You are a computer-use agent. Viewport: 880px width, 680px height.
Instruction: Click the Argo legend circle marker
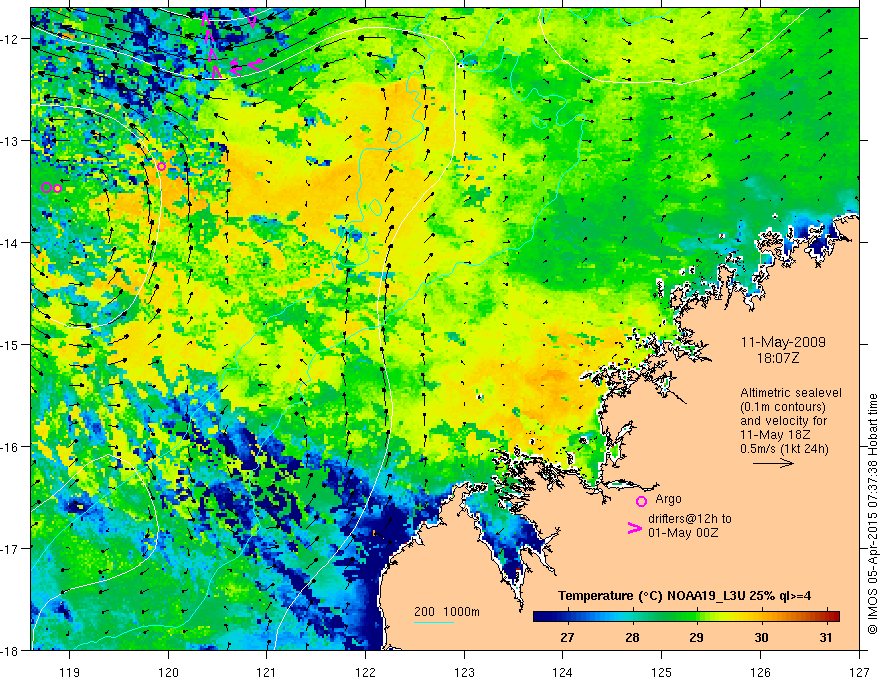tap(641, 501)
